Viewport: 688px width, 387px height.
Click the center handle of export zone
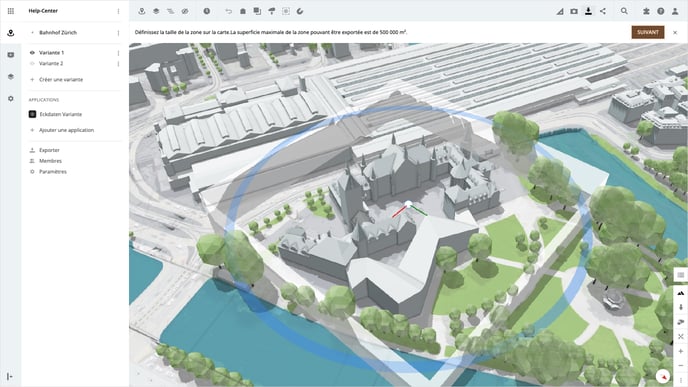pos(408,204)
